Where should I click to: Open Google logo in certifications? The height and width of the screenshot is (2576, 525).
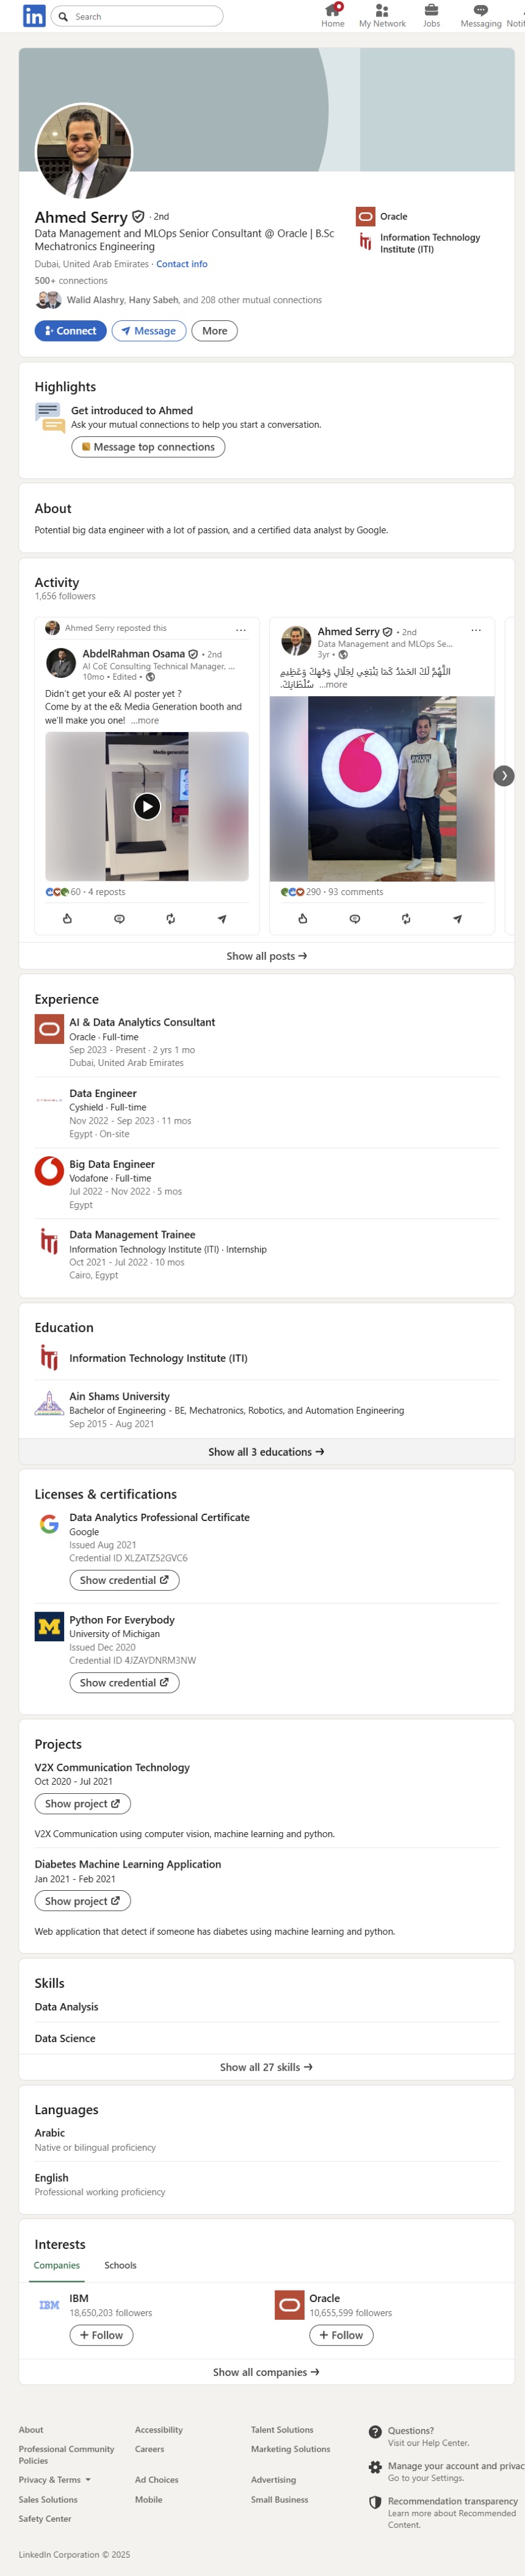(x=49, y=1524)
